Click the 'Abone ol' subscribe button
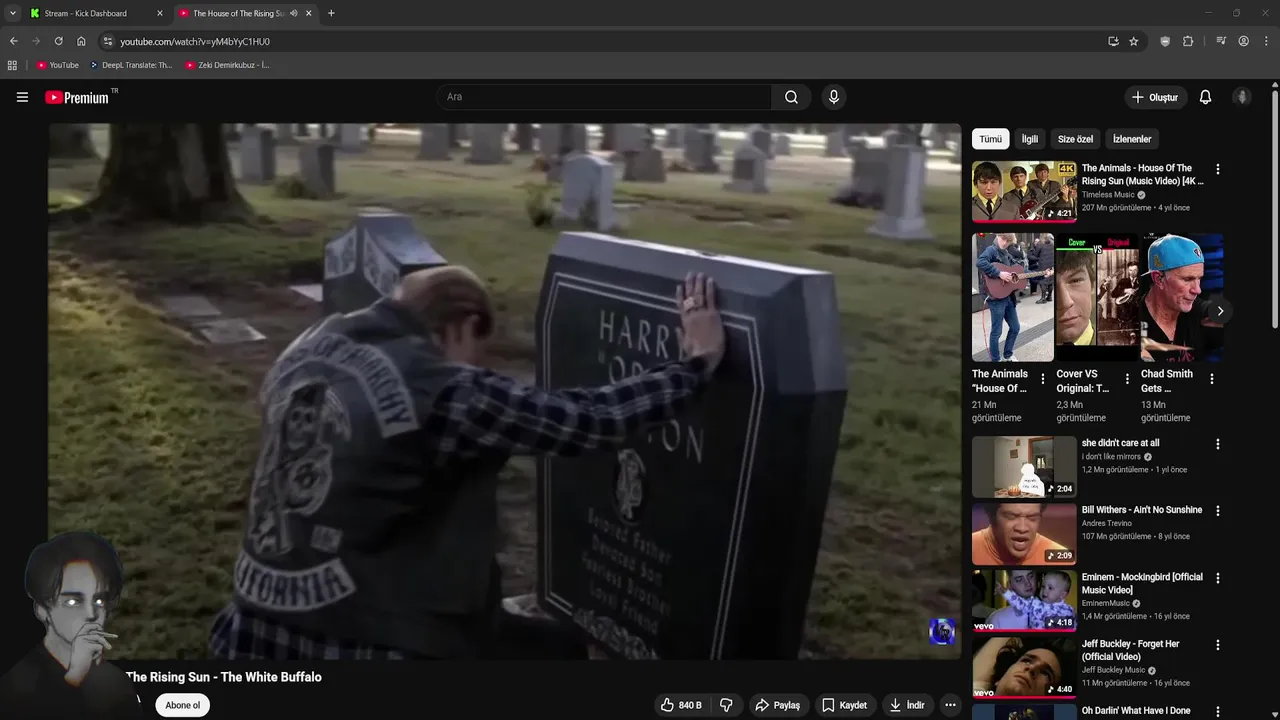This screenshot has width=1280, height=720. 182,705
